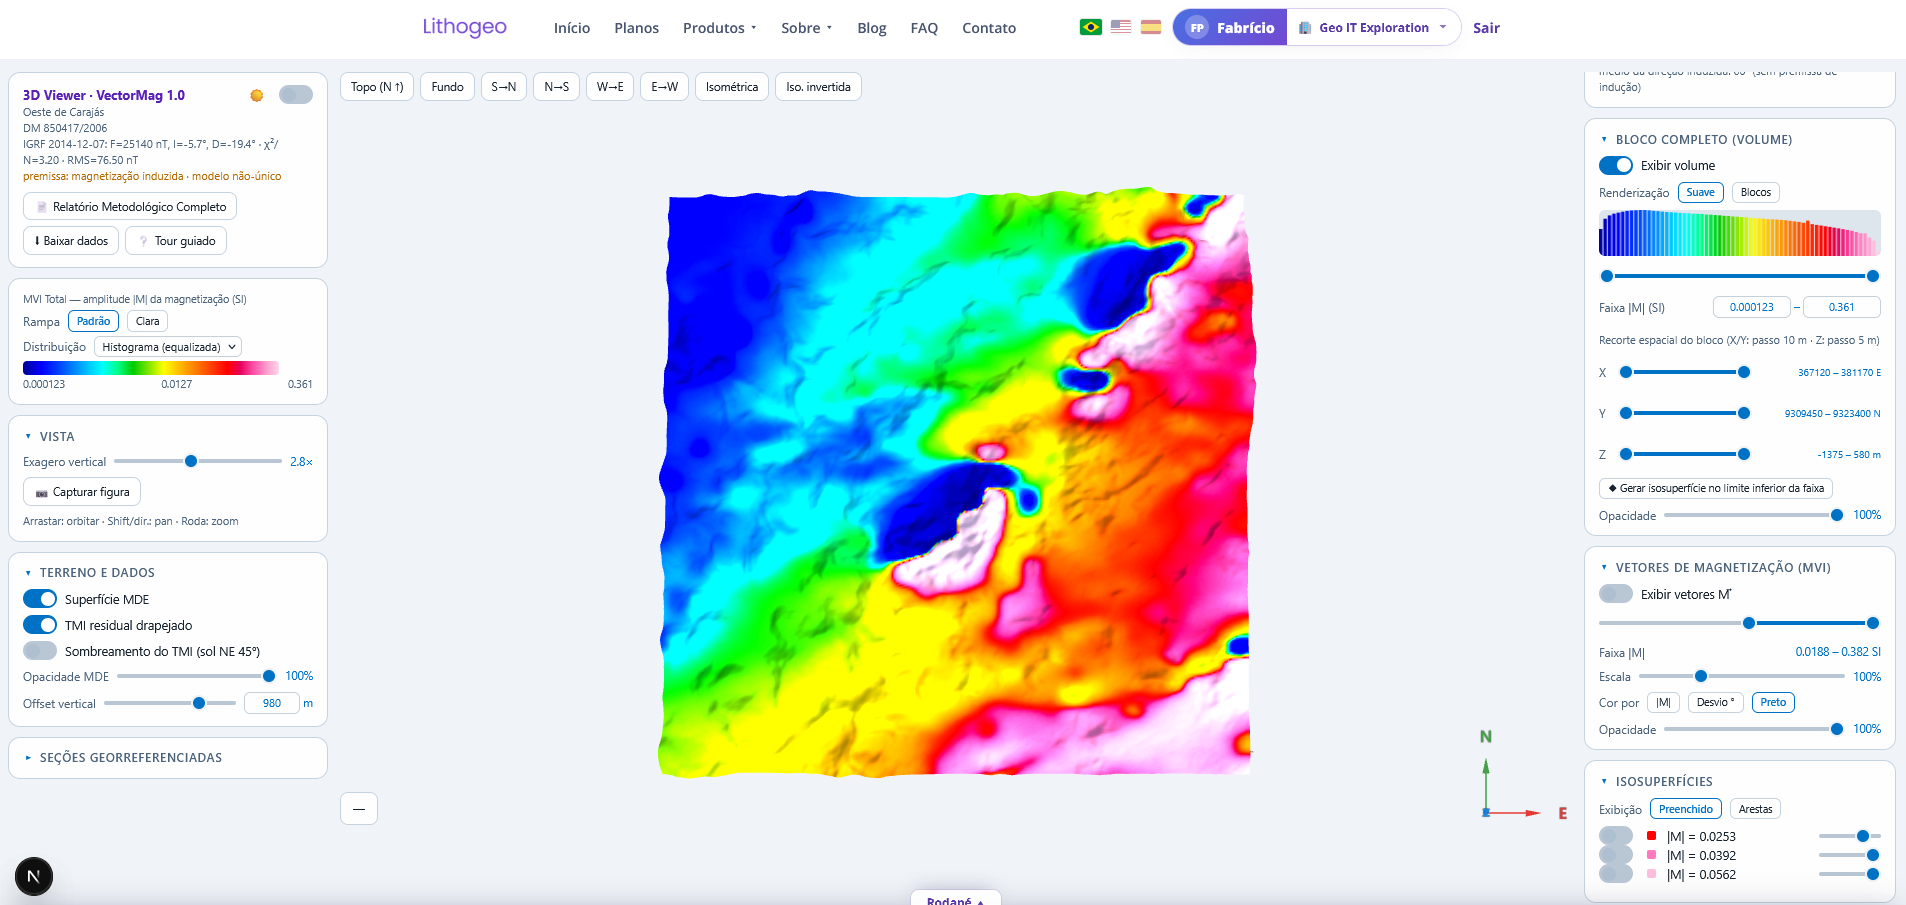Open the FAQ page
This screenshot has height=905, width=1906.
coord(924,28)
